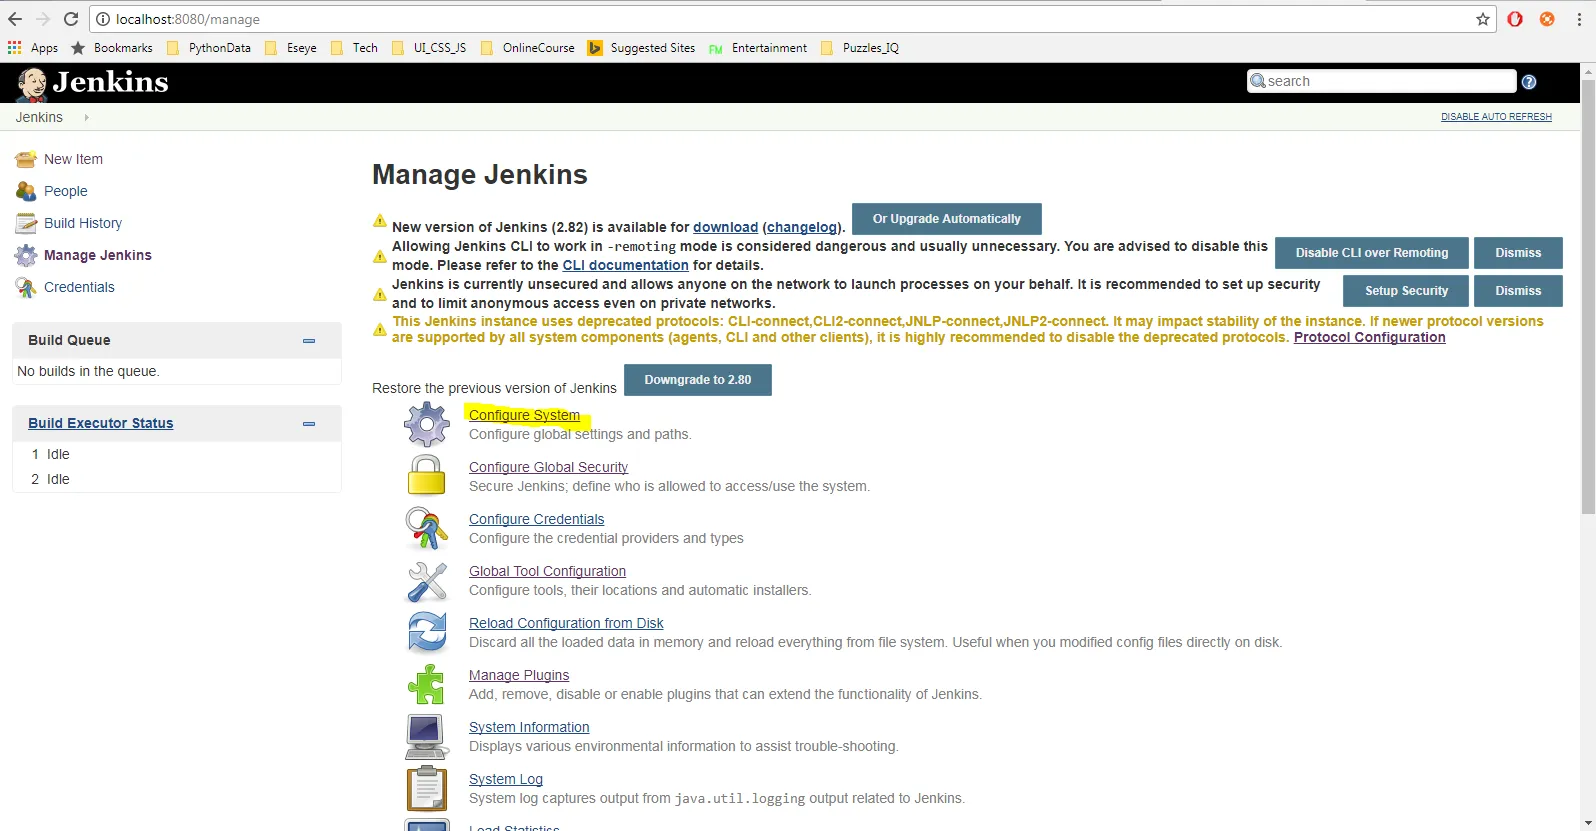Bookmark this page with the star icon

point(1483,19)
